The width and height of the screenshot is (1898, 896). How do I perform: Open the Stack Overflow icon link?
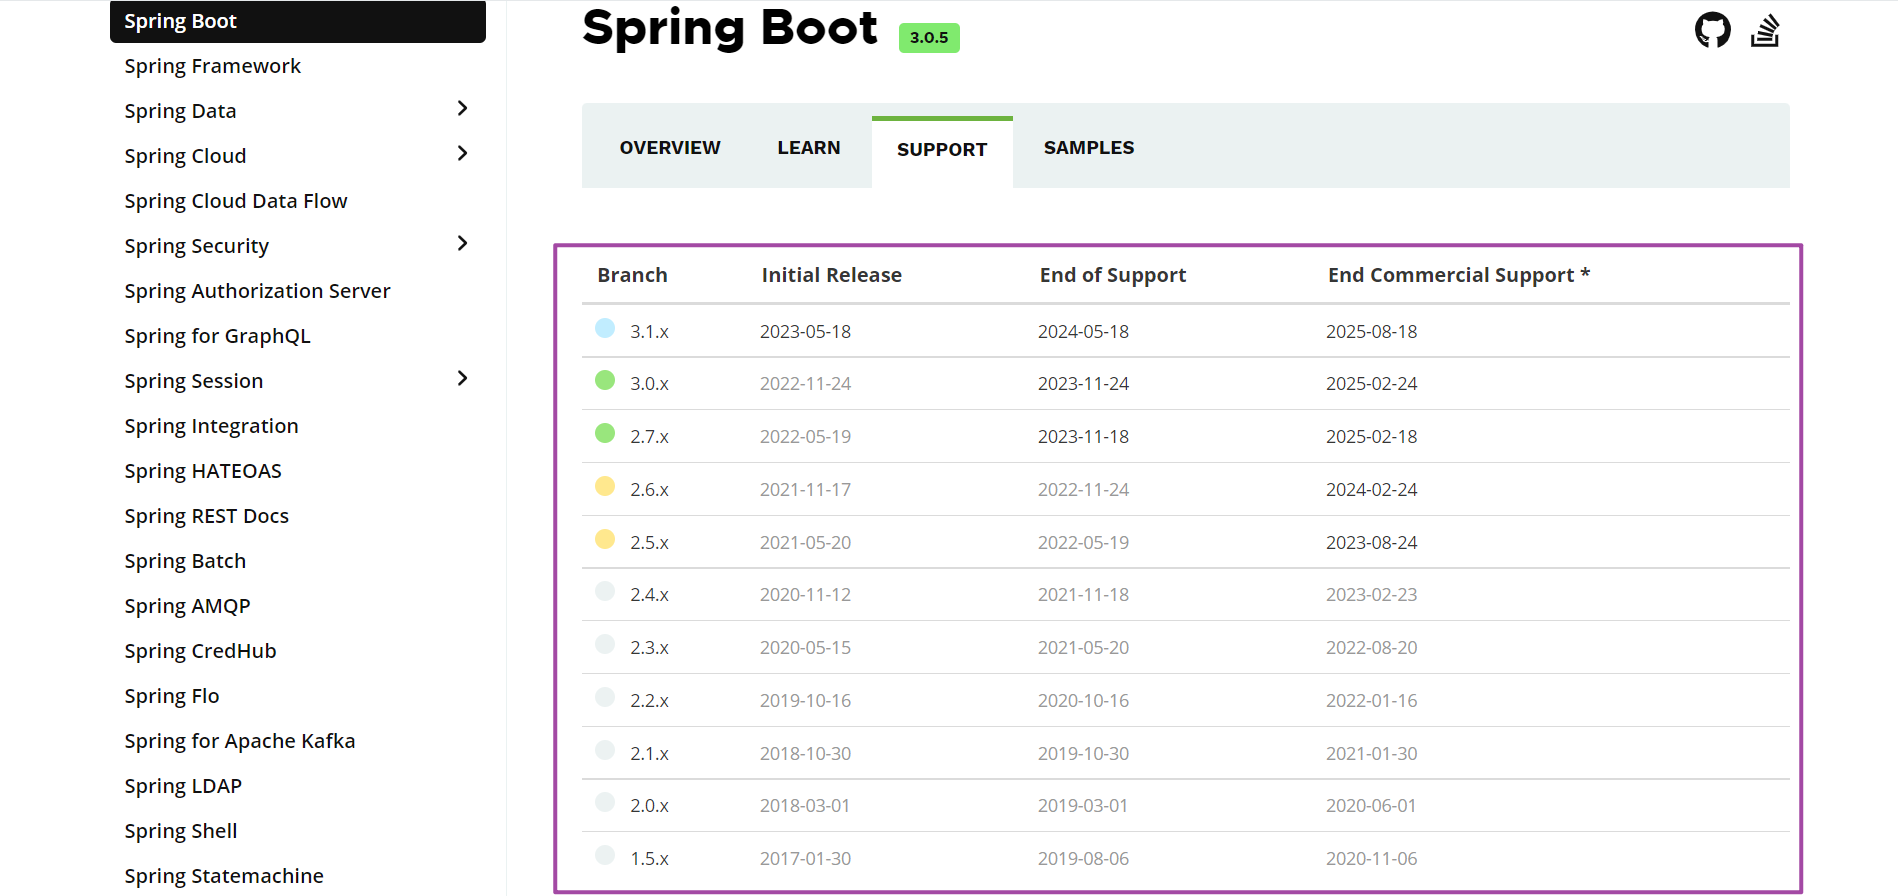point(1765,30)
